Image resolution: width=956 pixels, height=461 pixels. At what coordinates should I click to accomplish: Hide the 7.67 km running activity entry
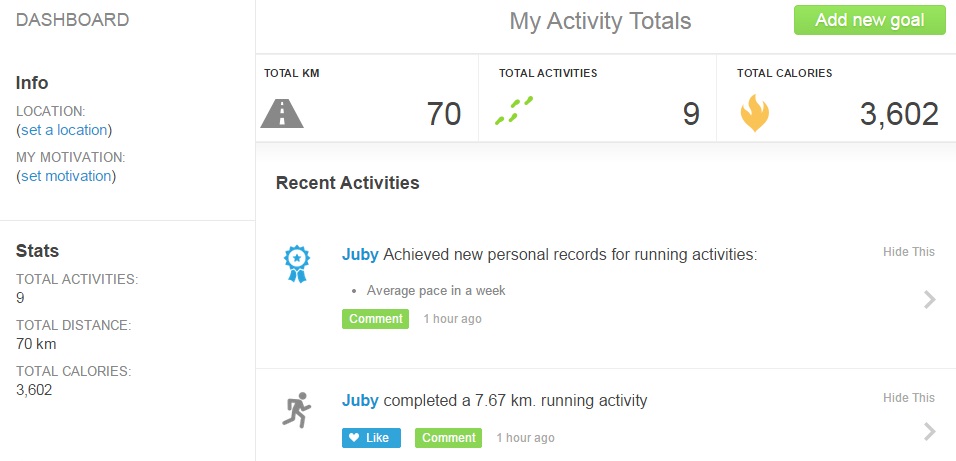[908, 398]
